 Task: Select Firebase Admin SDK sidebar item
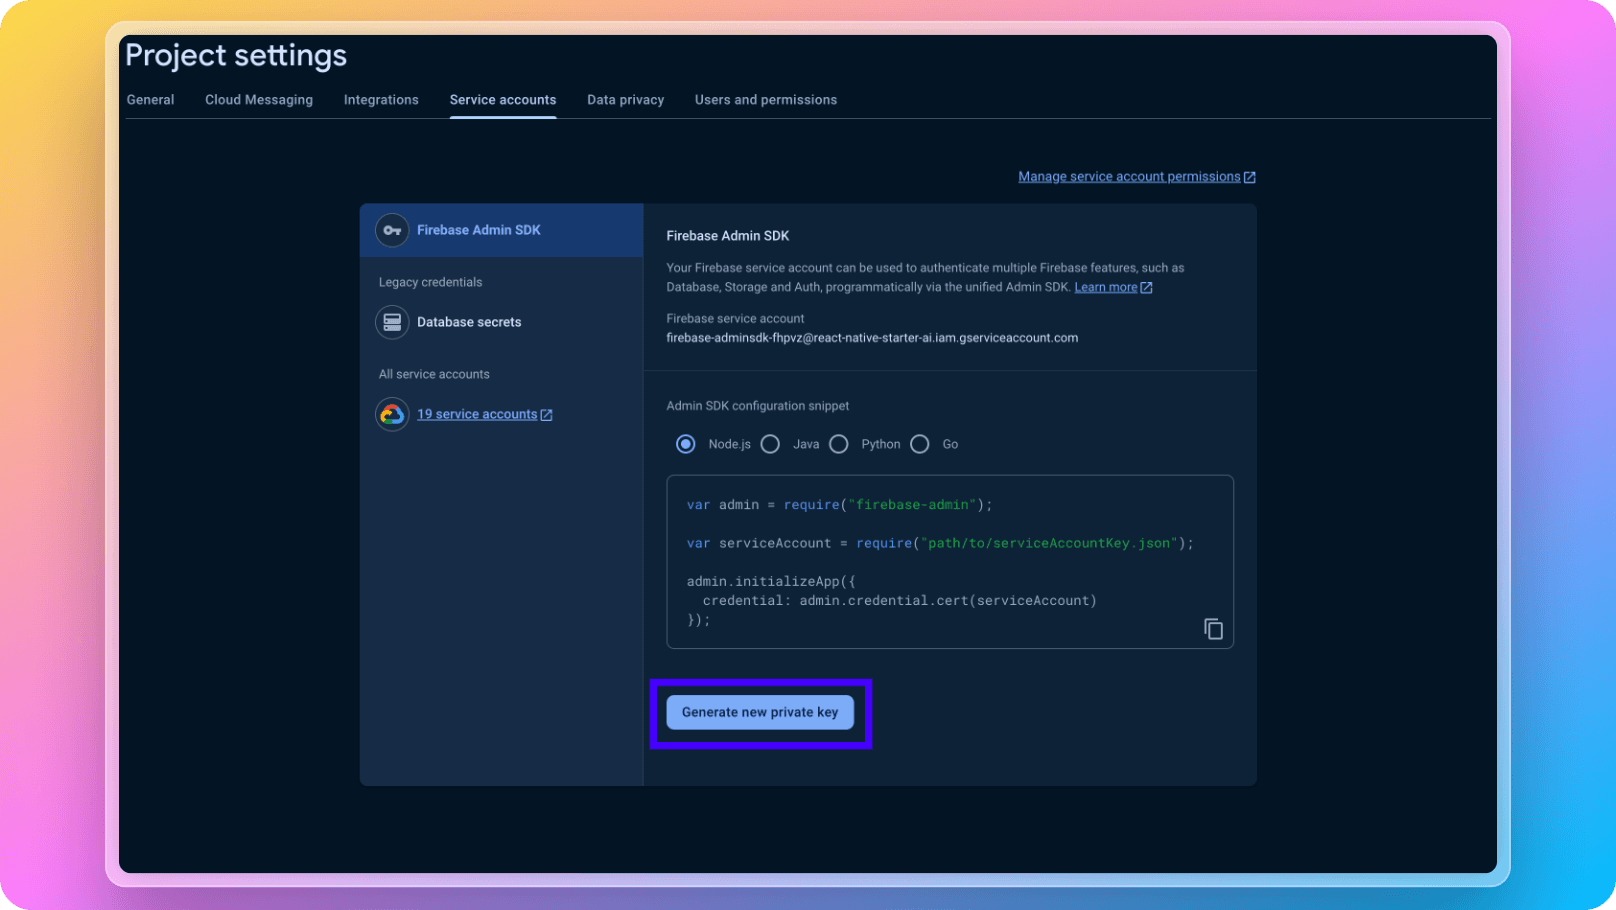(501, 230)
